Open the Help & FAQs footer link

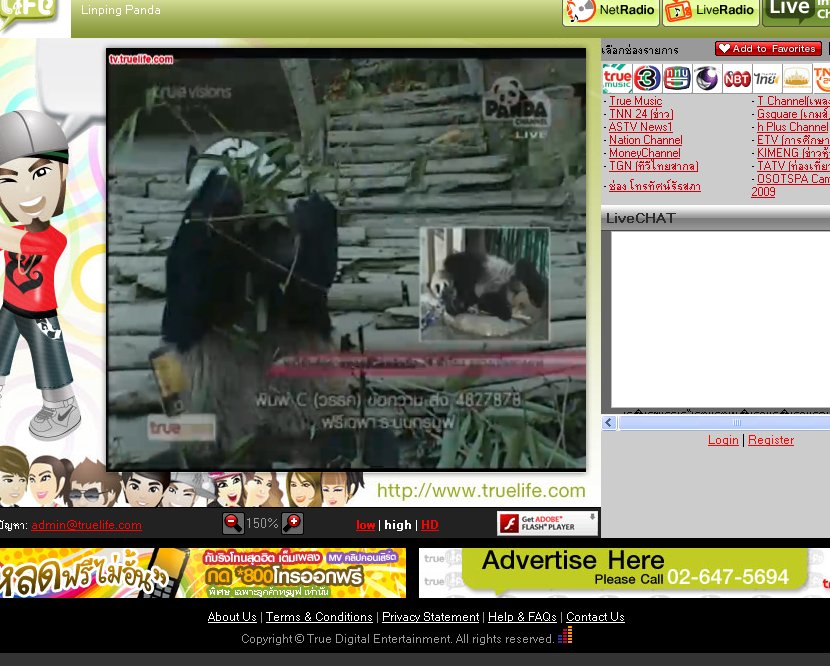(522, 617)
